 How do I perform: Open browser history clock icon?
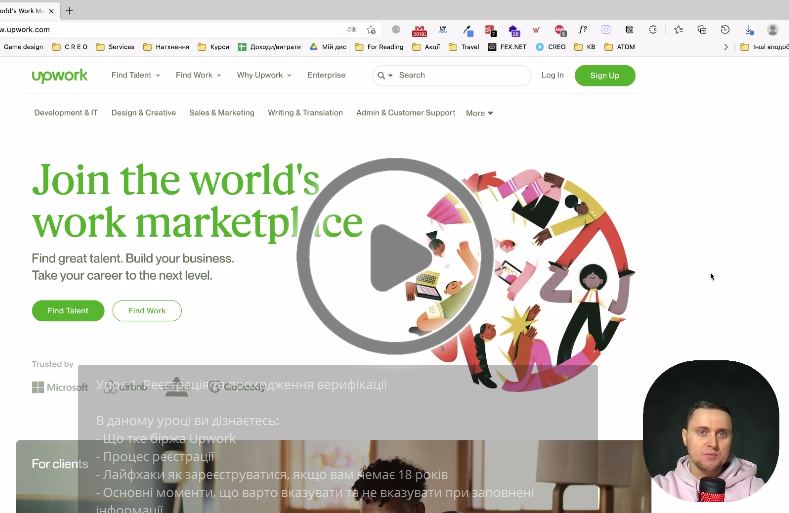[x=725, y=30]
